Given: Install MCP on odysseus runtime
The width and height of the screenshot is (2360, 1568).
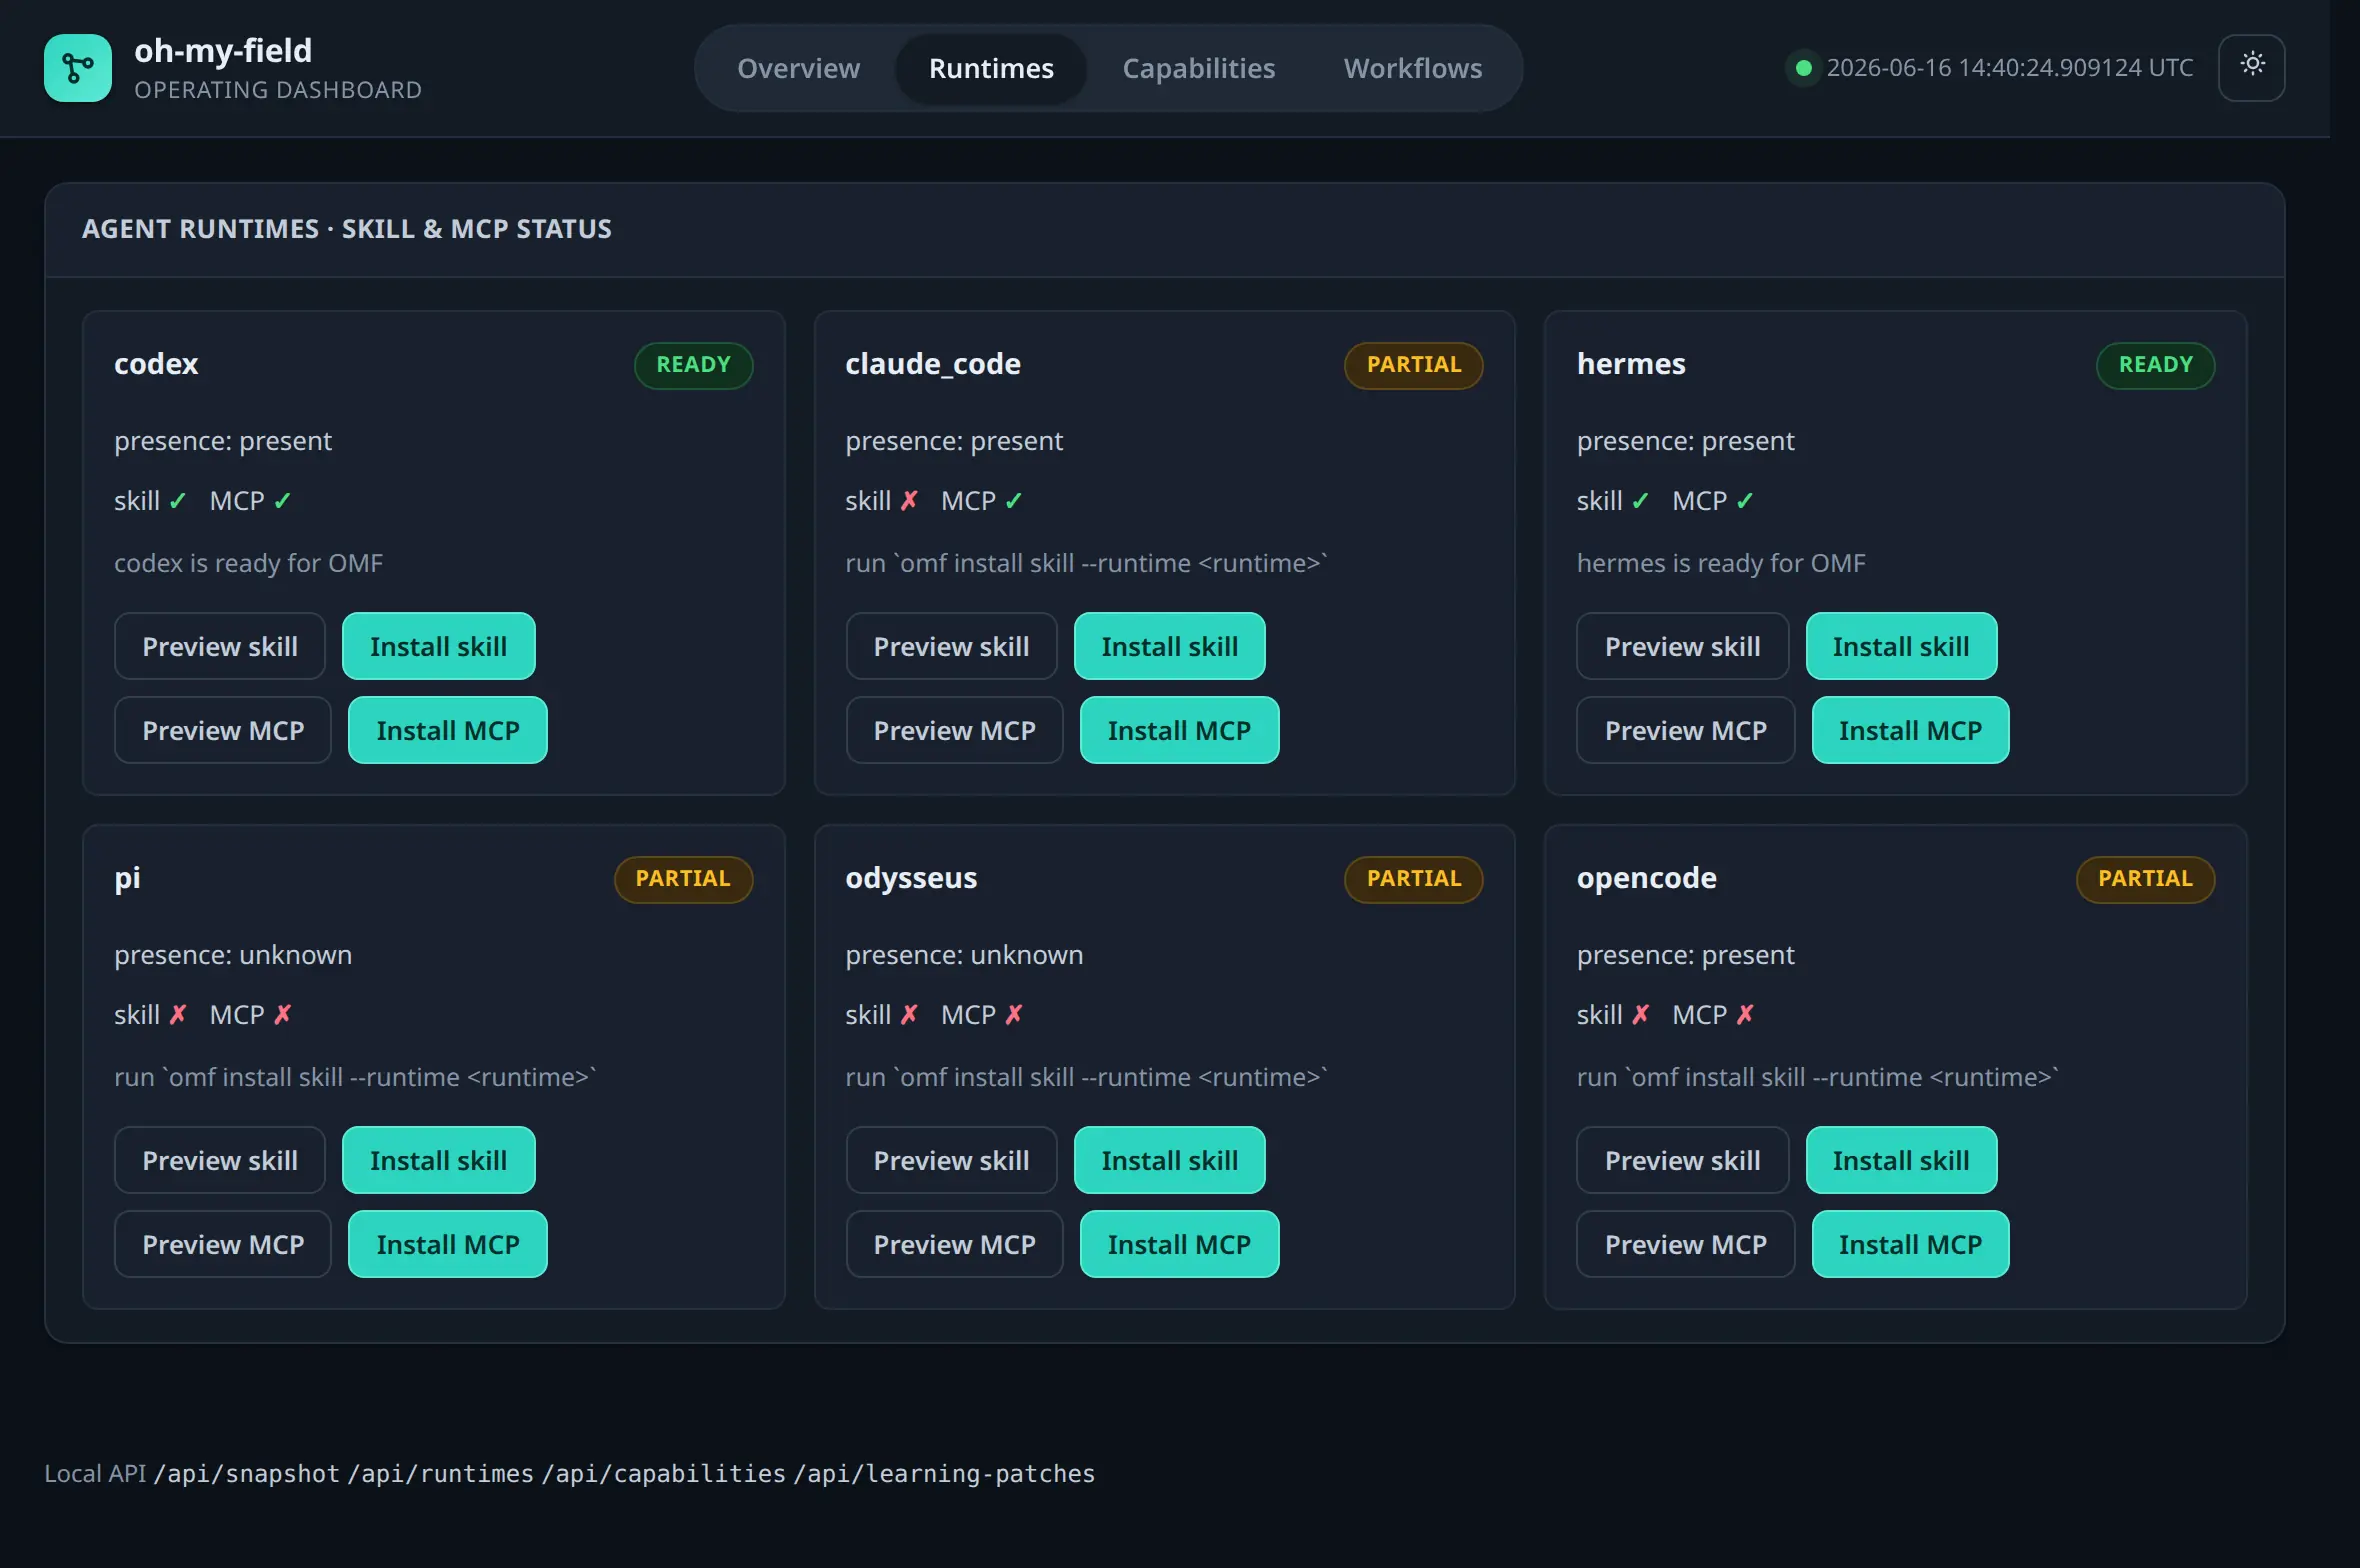Looking at the screenshot, I should (x=1179, y=1244).
